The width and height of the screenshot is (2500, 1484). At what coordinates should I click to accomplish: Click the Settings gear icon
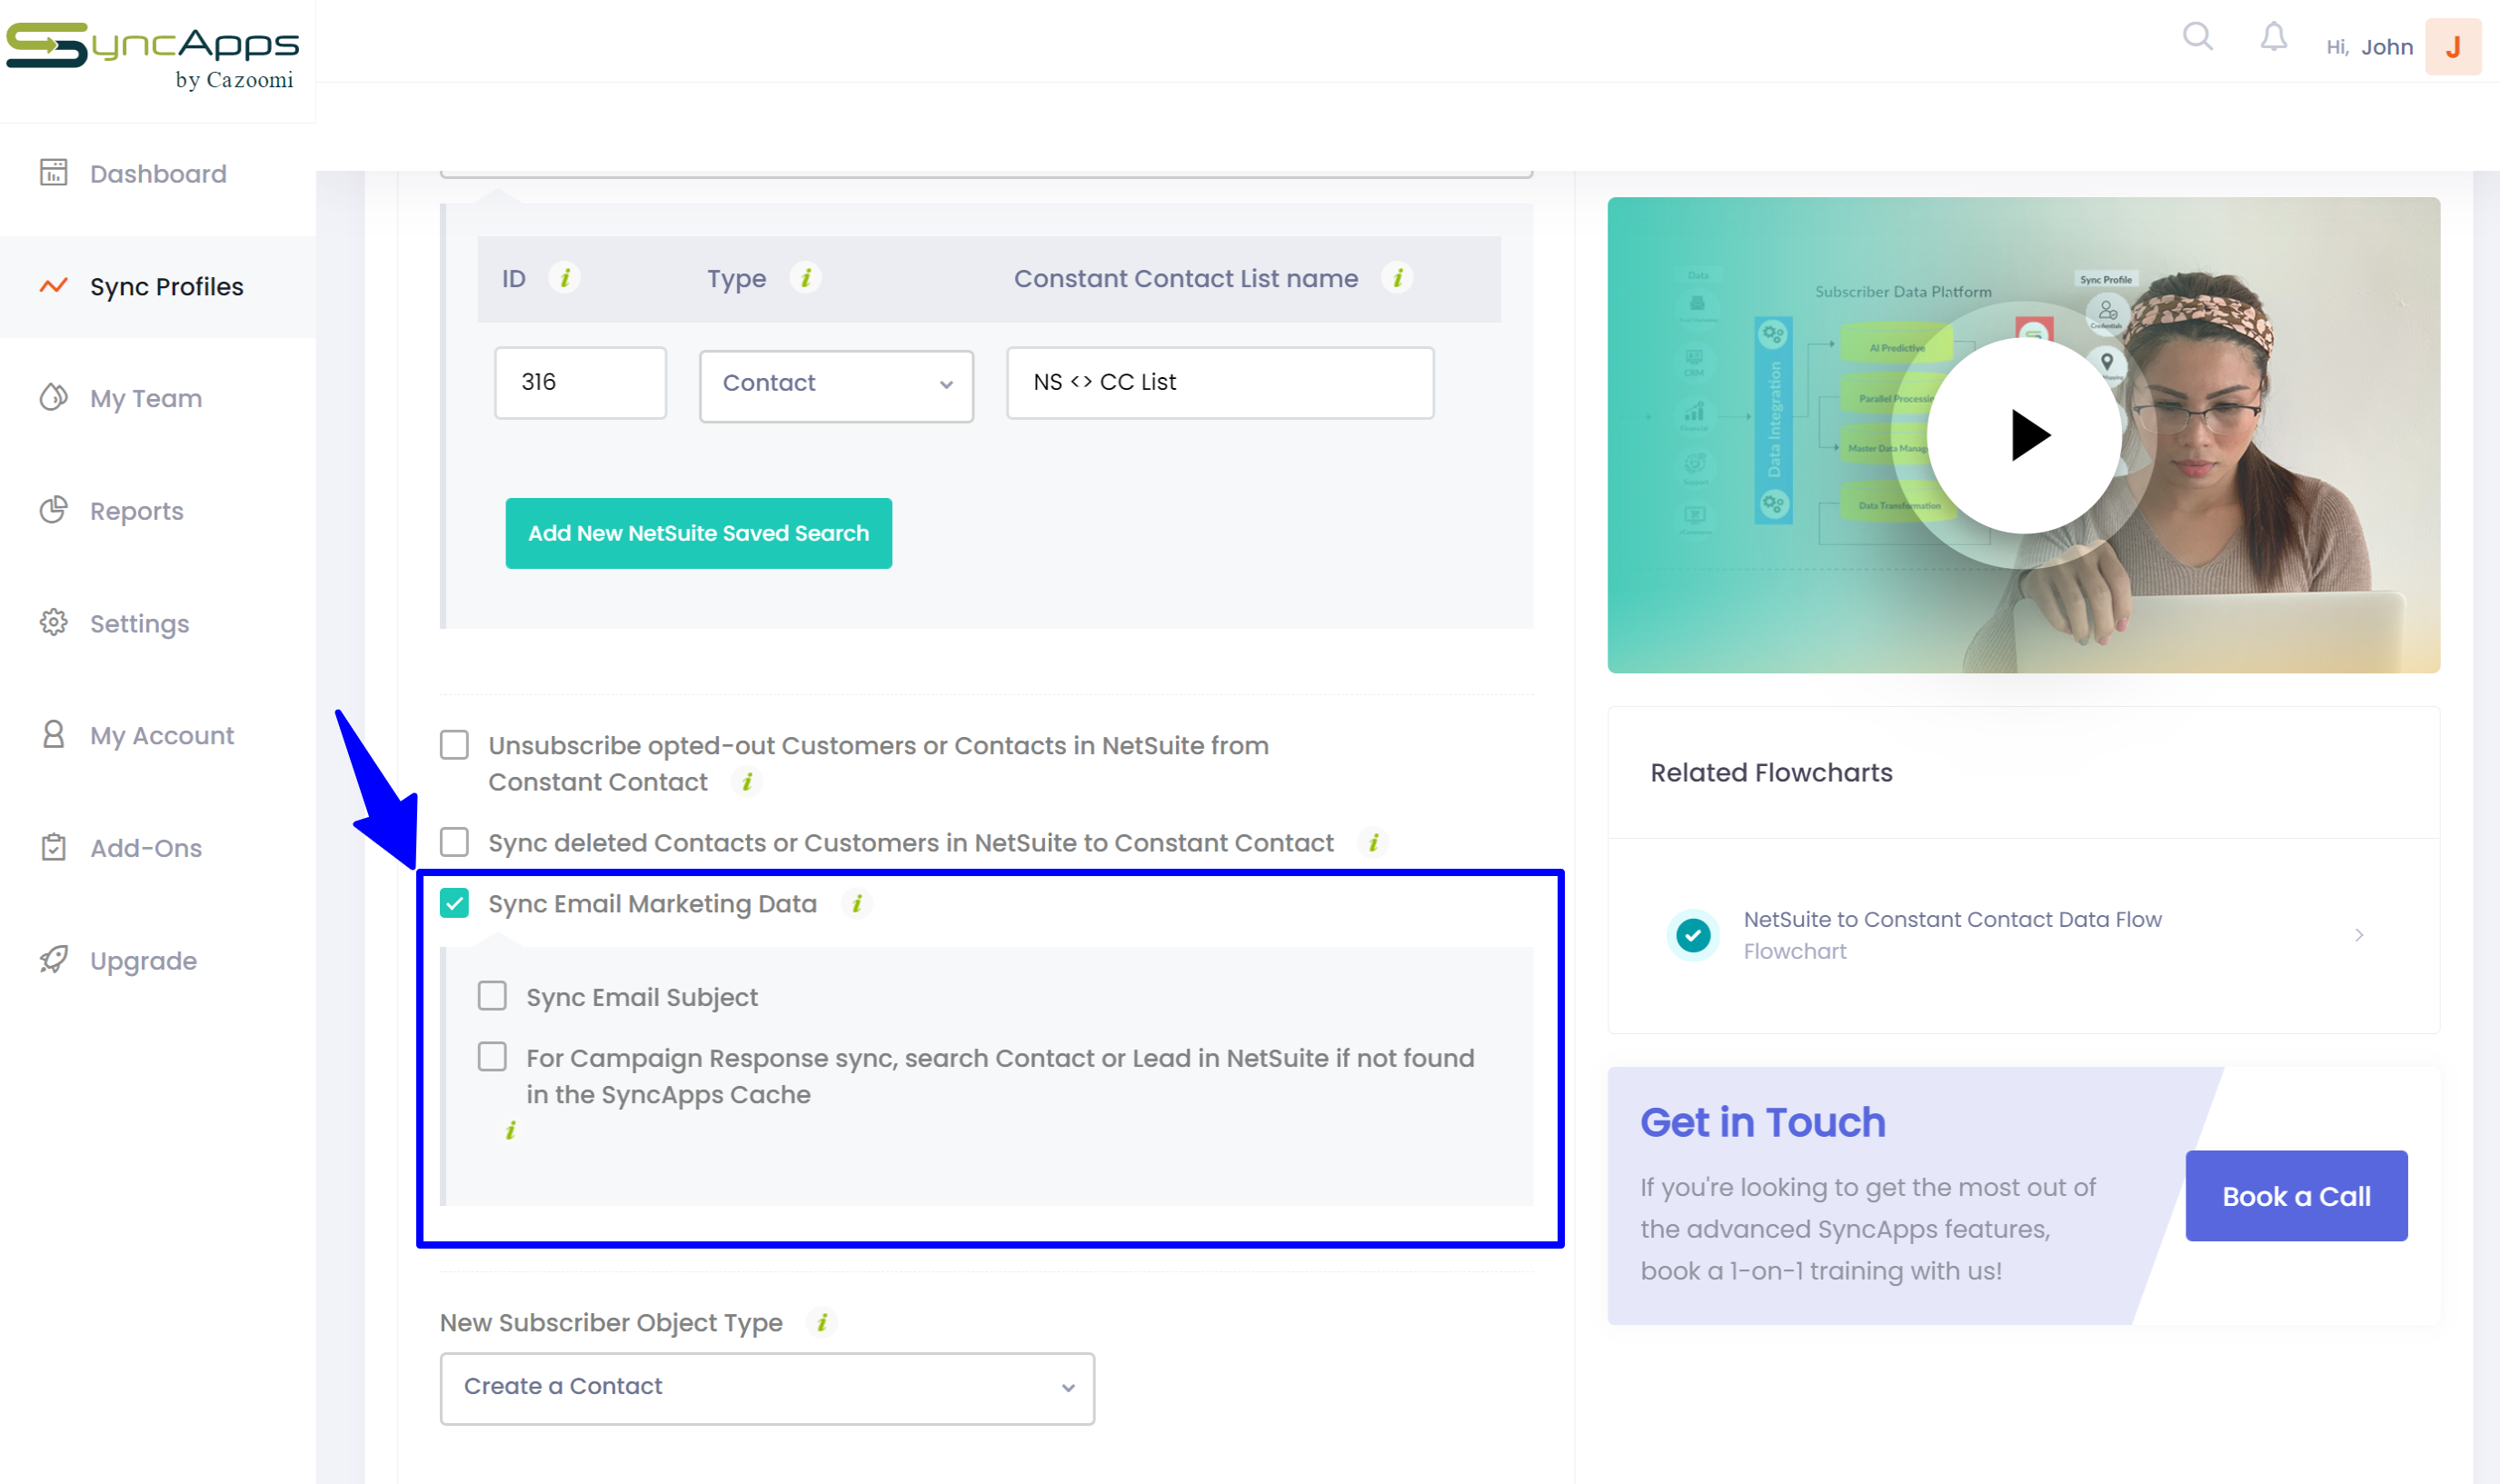[x=53, y=622]
